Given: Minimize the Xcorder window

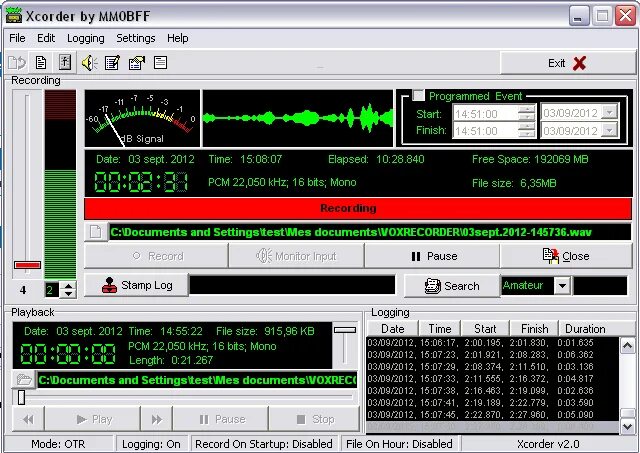Looking at the screenshot, I should [578, 17].
